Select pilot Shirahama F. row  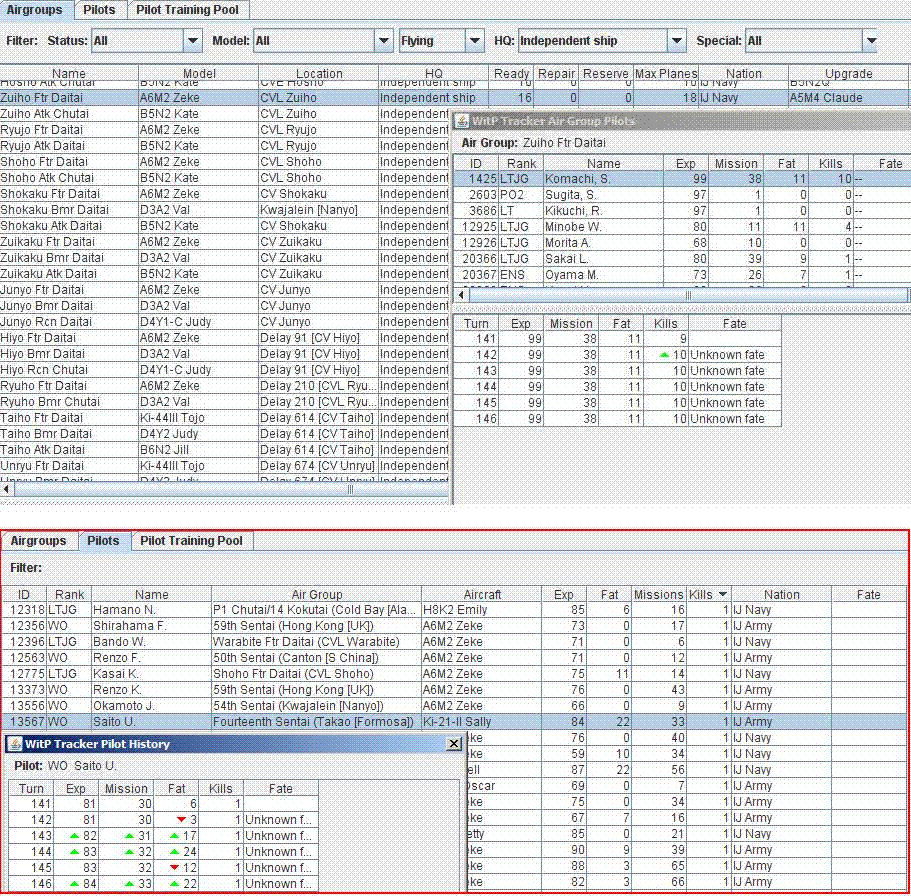[x=456, y=626]
